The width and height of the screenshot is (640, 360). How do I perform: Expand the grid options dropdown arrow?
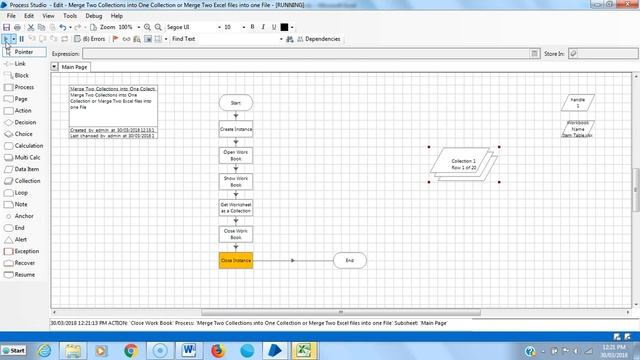tap(166, 39)
